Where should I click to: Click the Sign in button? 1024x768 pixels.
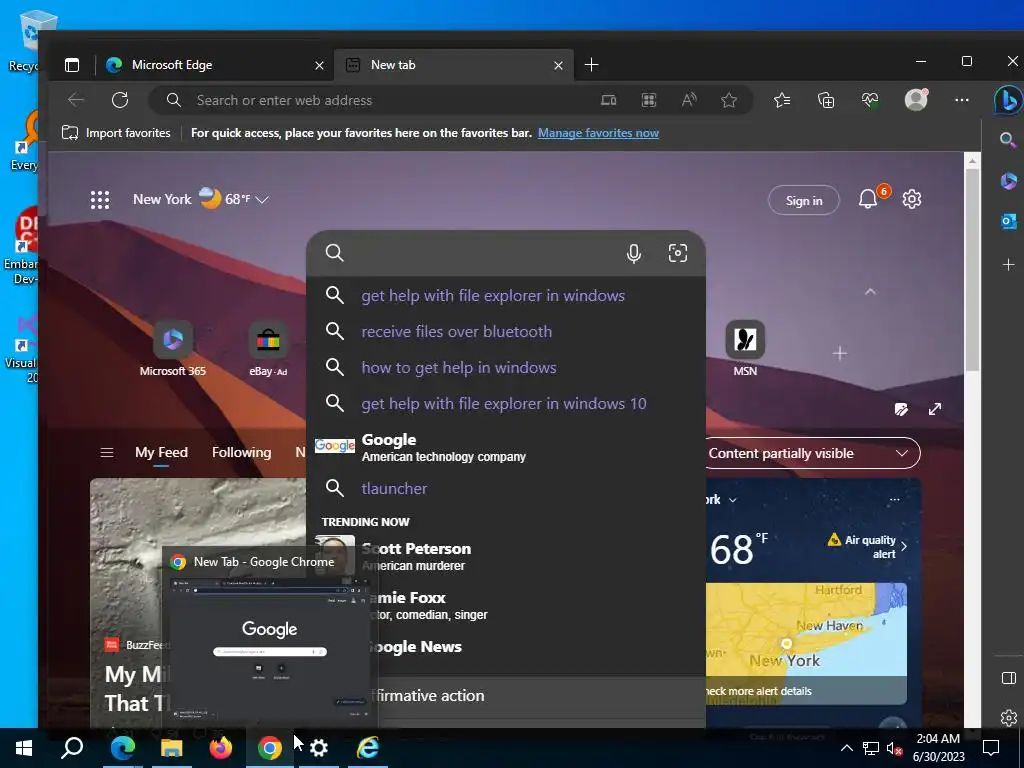[x=803, y=200]
